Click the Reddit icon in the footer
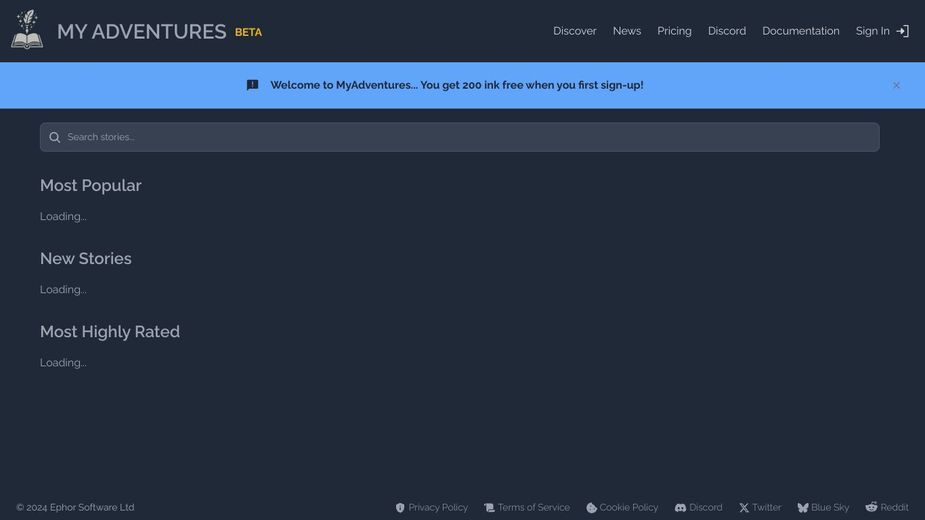This screenshot has width=925, height=520. coord(871,507)
